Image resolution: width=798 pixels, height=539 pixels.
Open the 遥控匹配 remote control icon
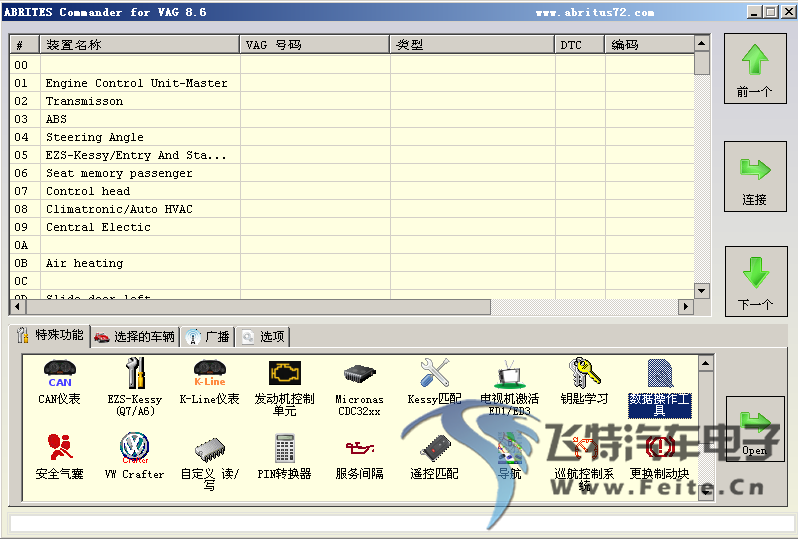click(x=434, y=456)
